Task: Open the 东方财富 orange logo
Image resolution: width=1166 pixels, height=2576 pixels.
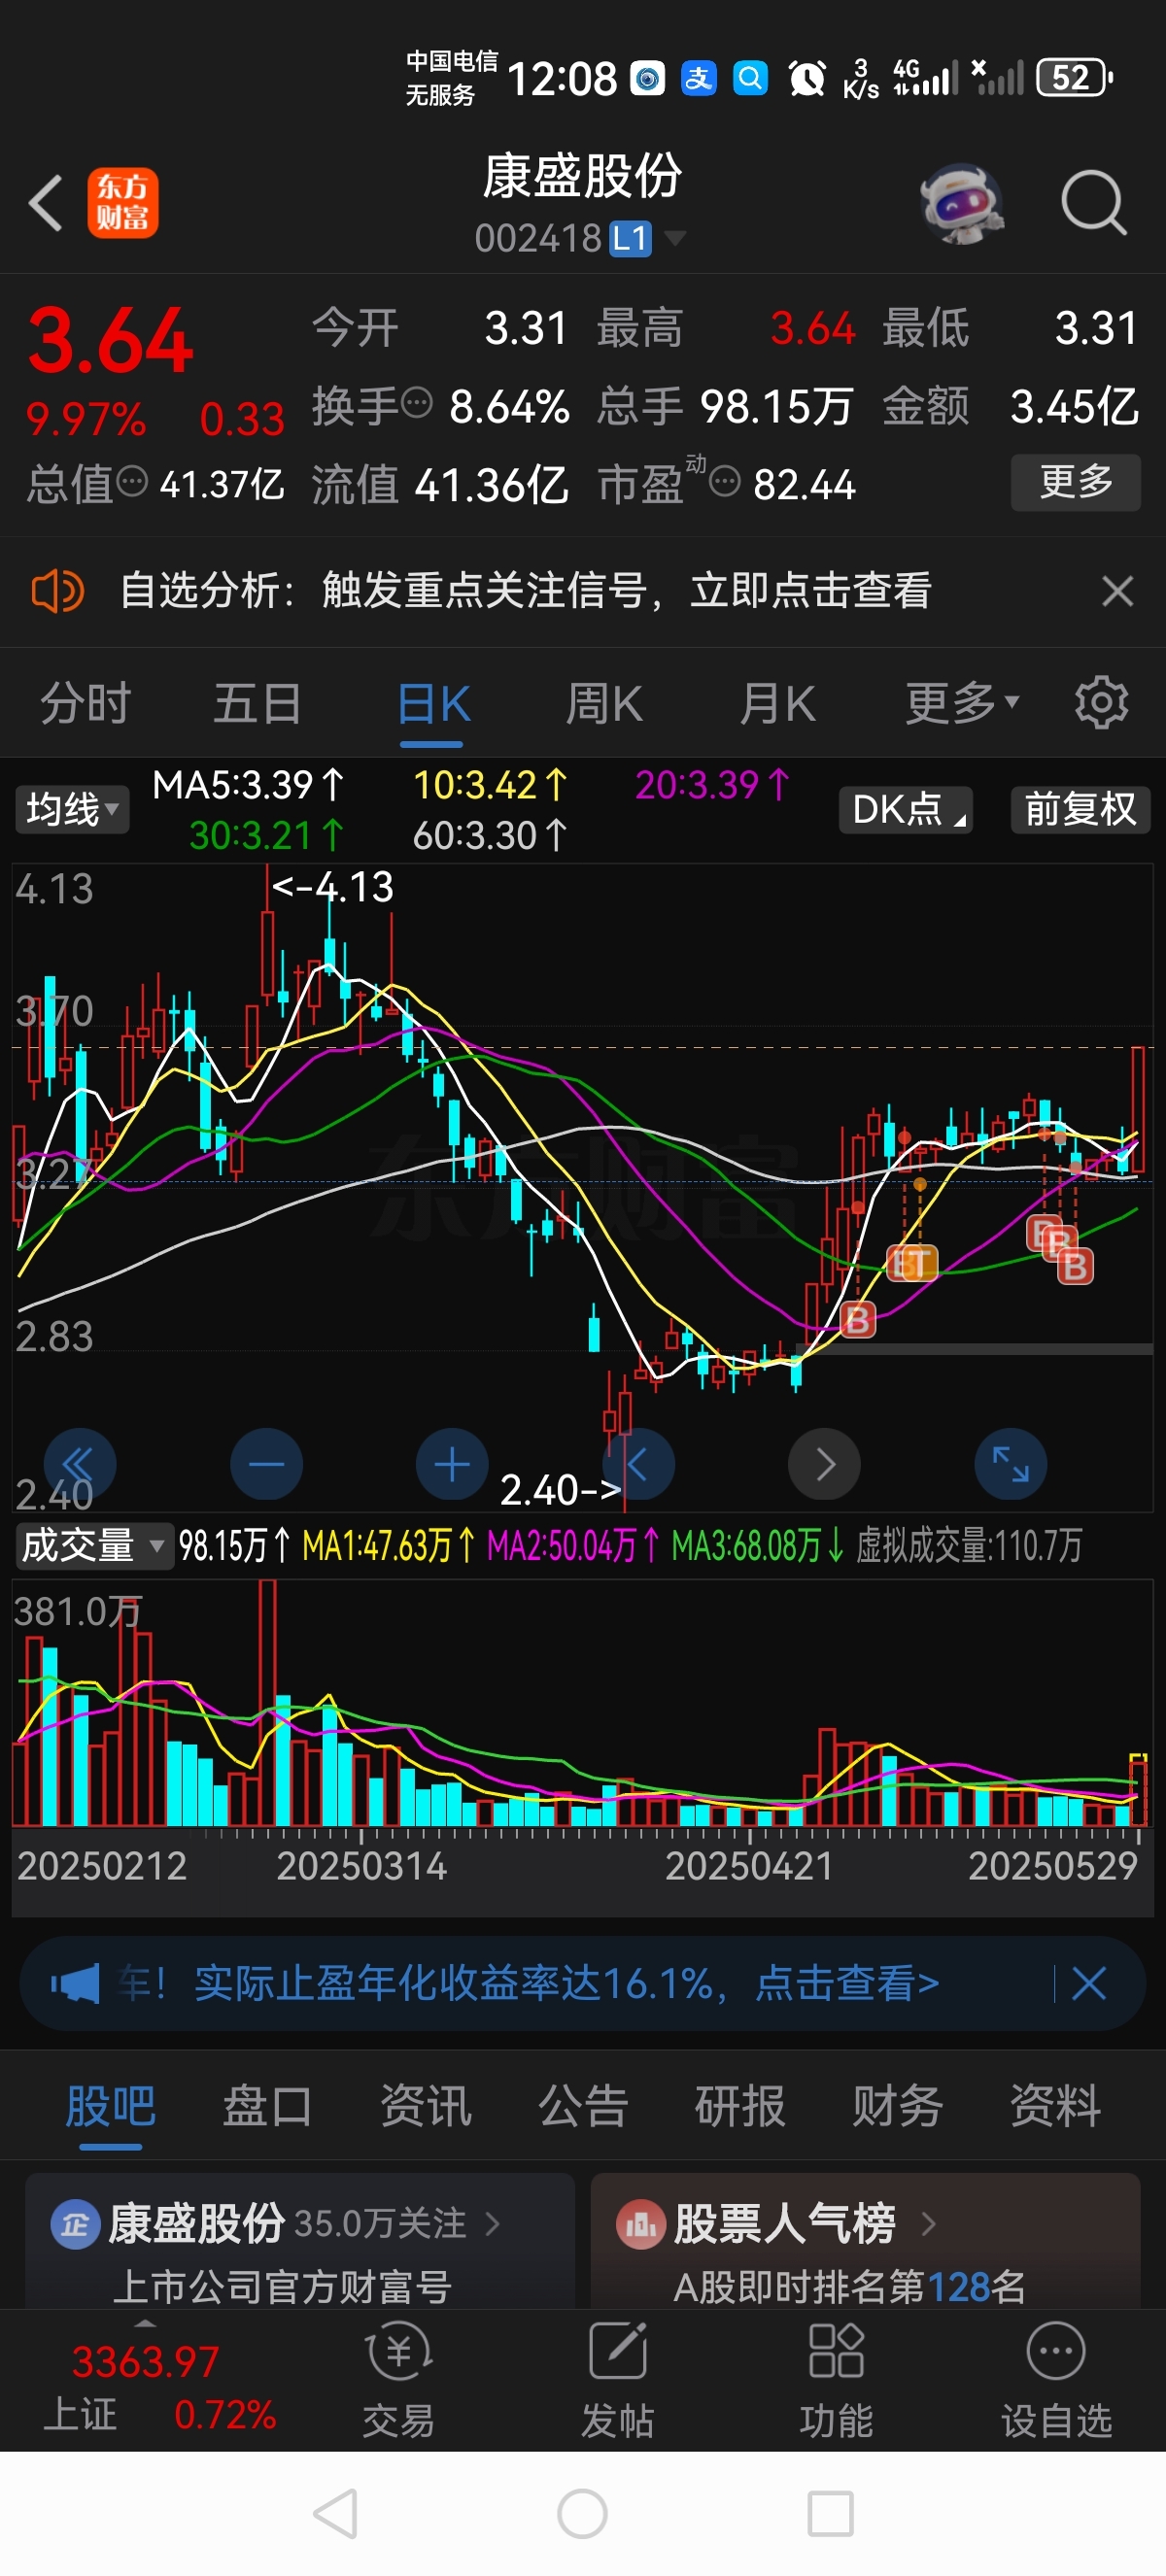Action: pyautogui.click(x=123, y=203)
